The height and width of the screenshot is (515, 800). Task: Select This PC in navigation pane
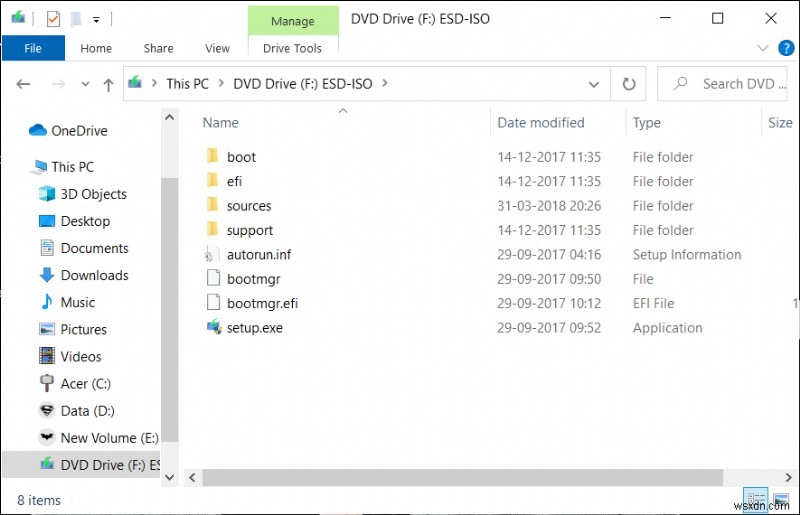pos(63,167)
